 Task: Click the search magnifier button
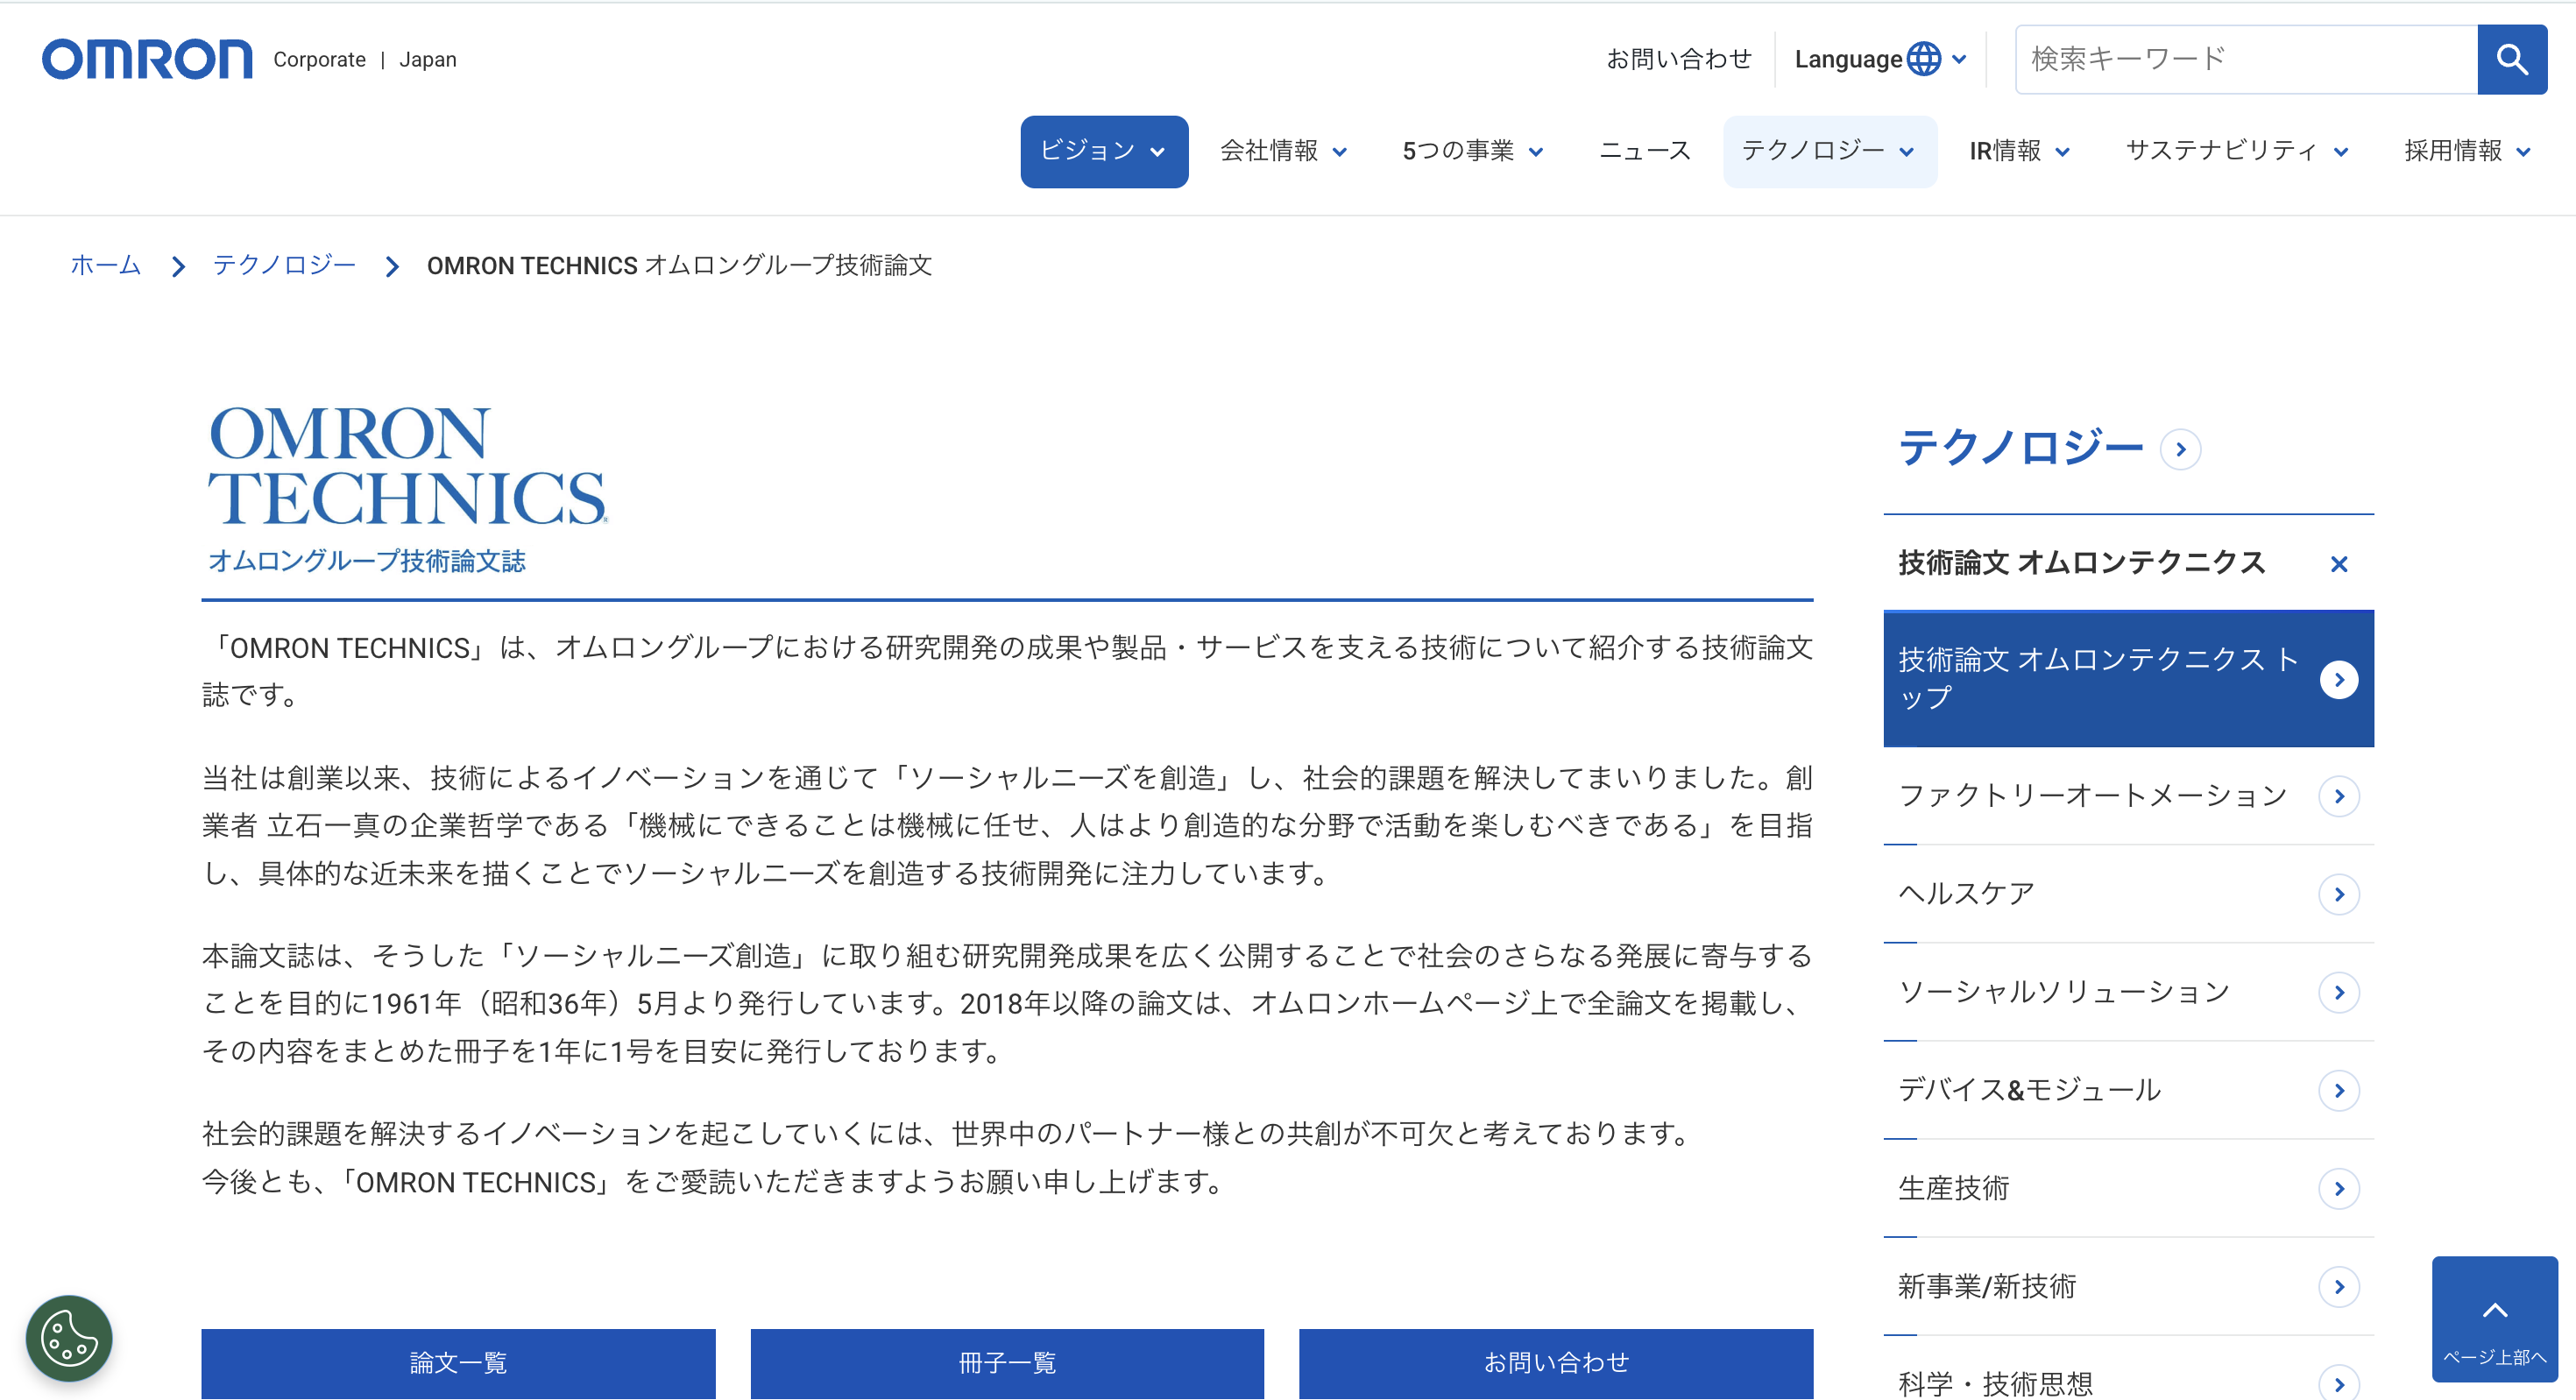click(2511, 60)
